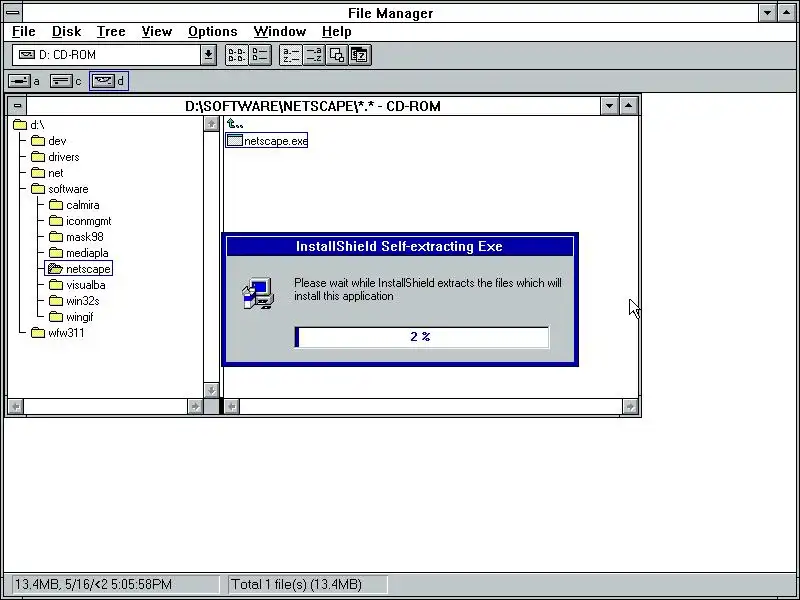
Task: Go up one directory level arrow
Action: (x=235, y=124)
